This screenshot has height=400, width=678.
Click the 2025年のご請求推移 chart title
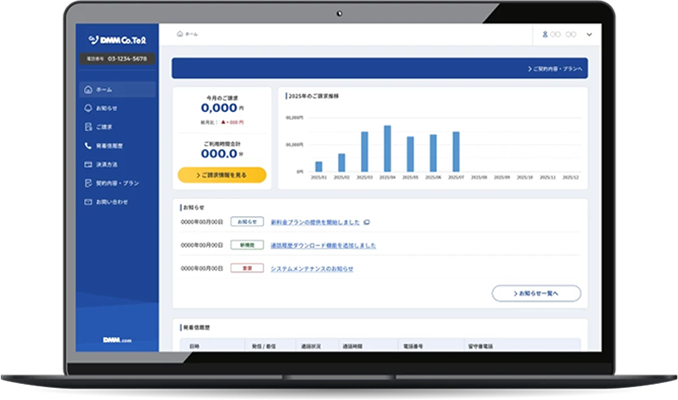click(313, 96)
